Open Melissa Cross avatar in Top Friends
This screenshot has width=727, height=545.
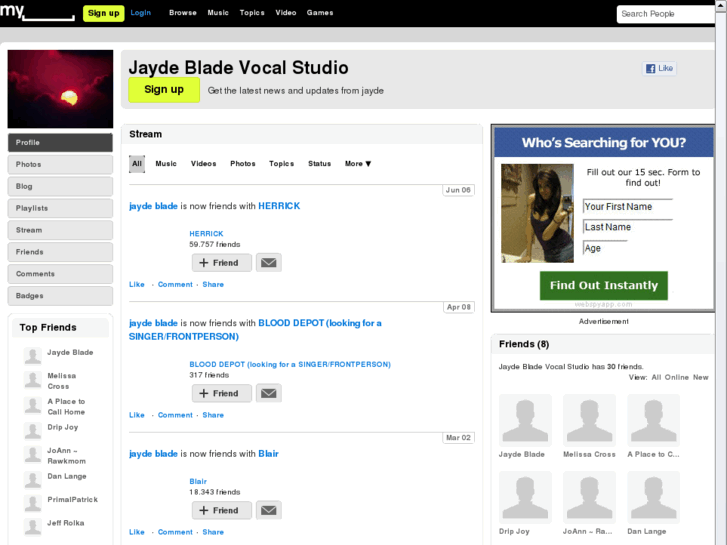(32, 379)
